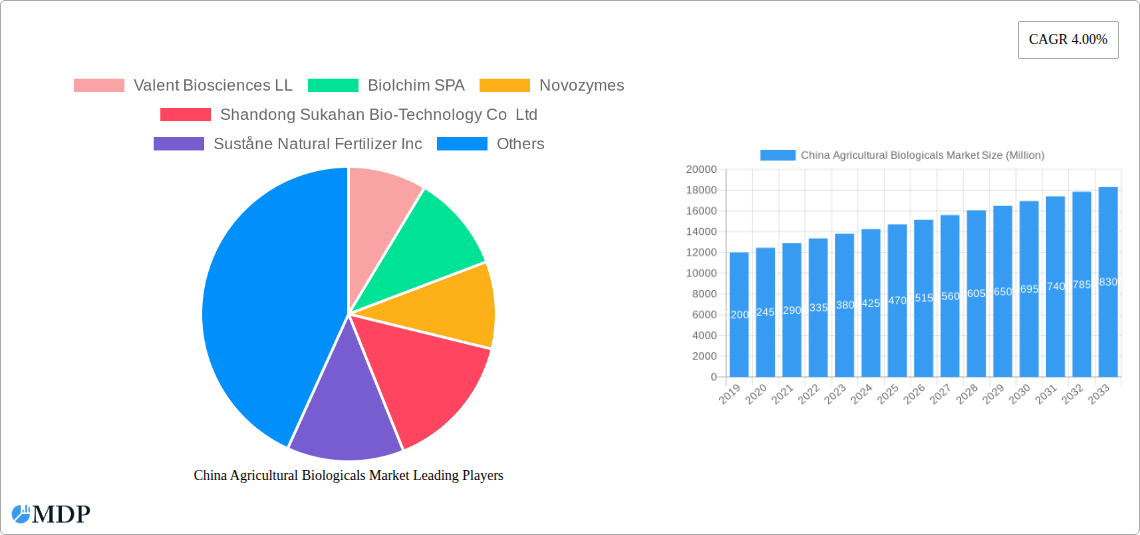
Task: Toggle Valent Biosciences LL legend entry
Action: coord(183,86)
